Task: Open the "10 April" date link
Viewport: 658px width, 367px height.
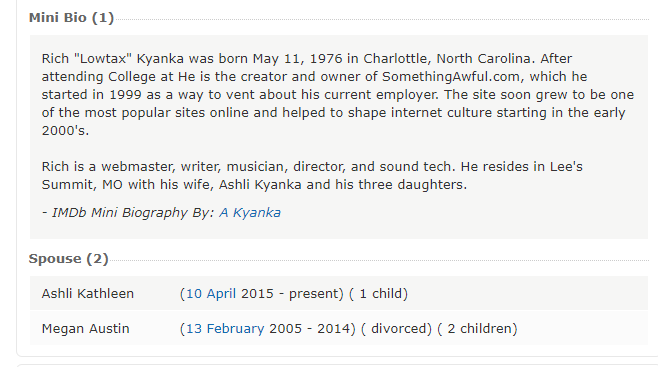Action: [211, 294]
